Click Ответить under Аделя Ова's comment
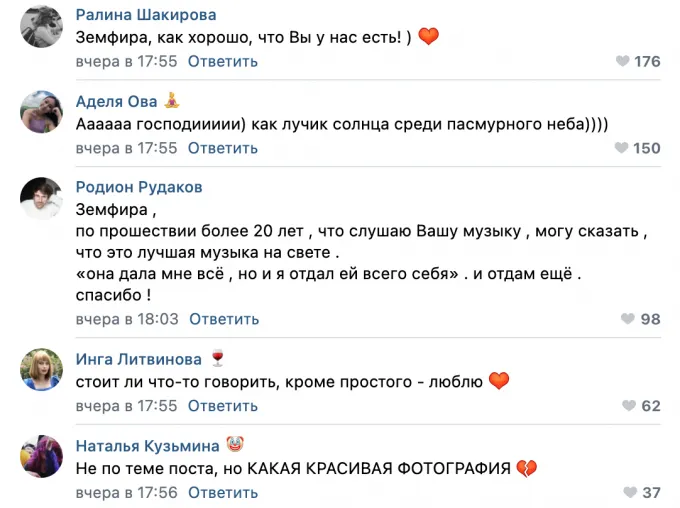The height and width of the screenshot is (508, 680). point(223,149)
